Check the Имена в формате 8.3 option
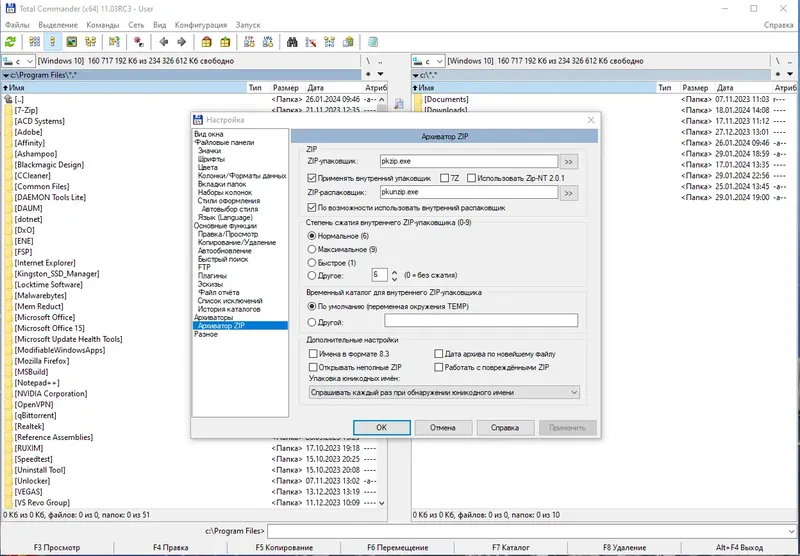 313,353
